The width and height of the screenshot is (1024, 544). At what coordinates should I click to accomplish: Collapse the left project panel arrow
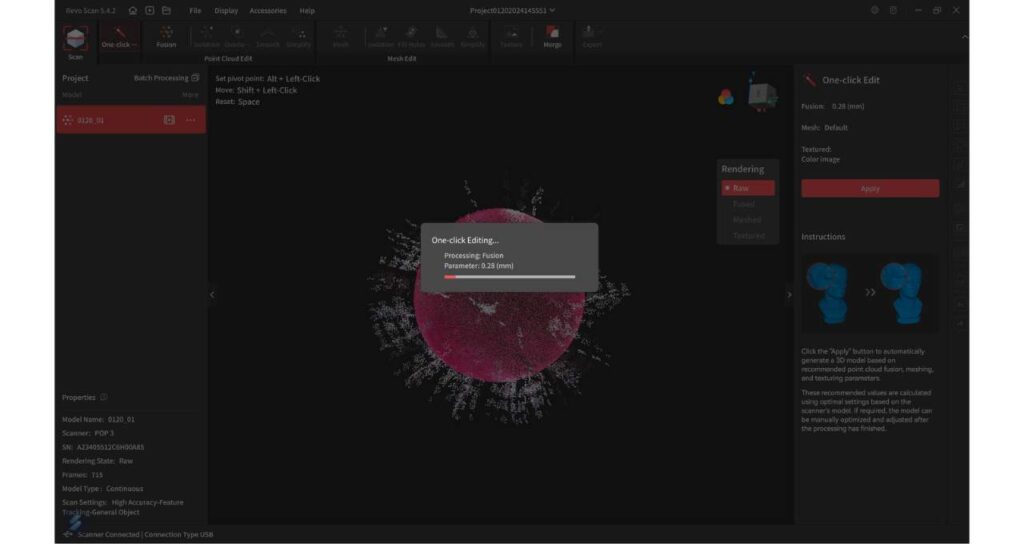tap(212, 294)
